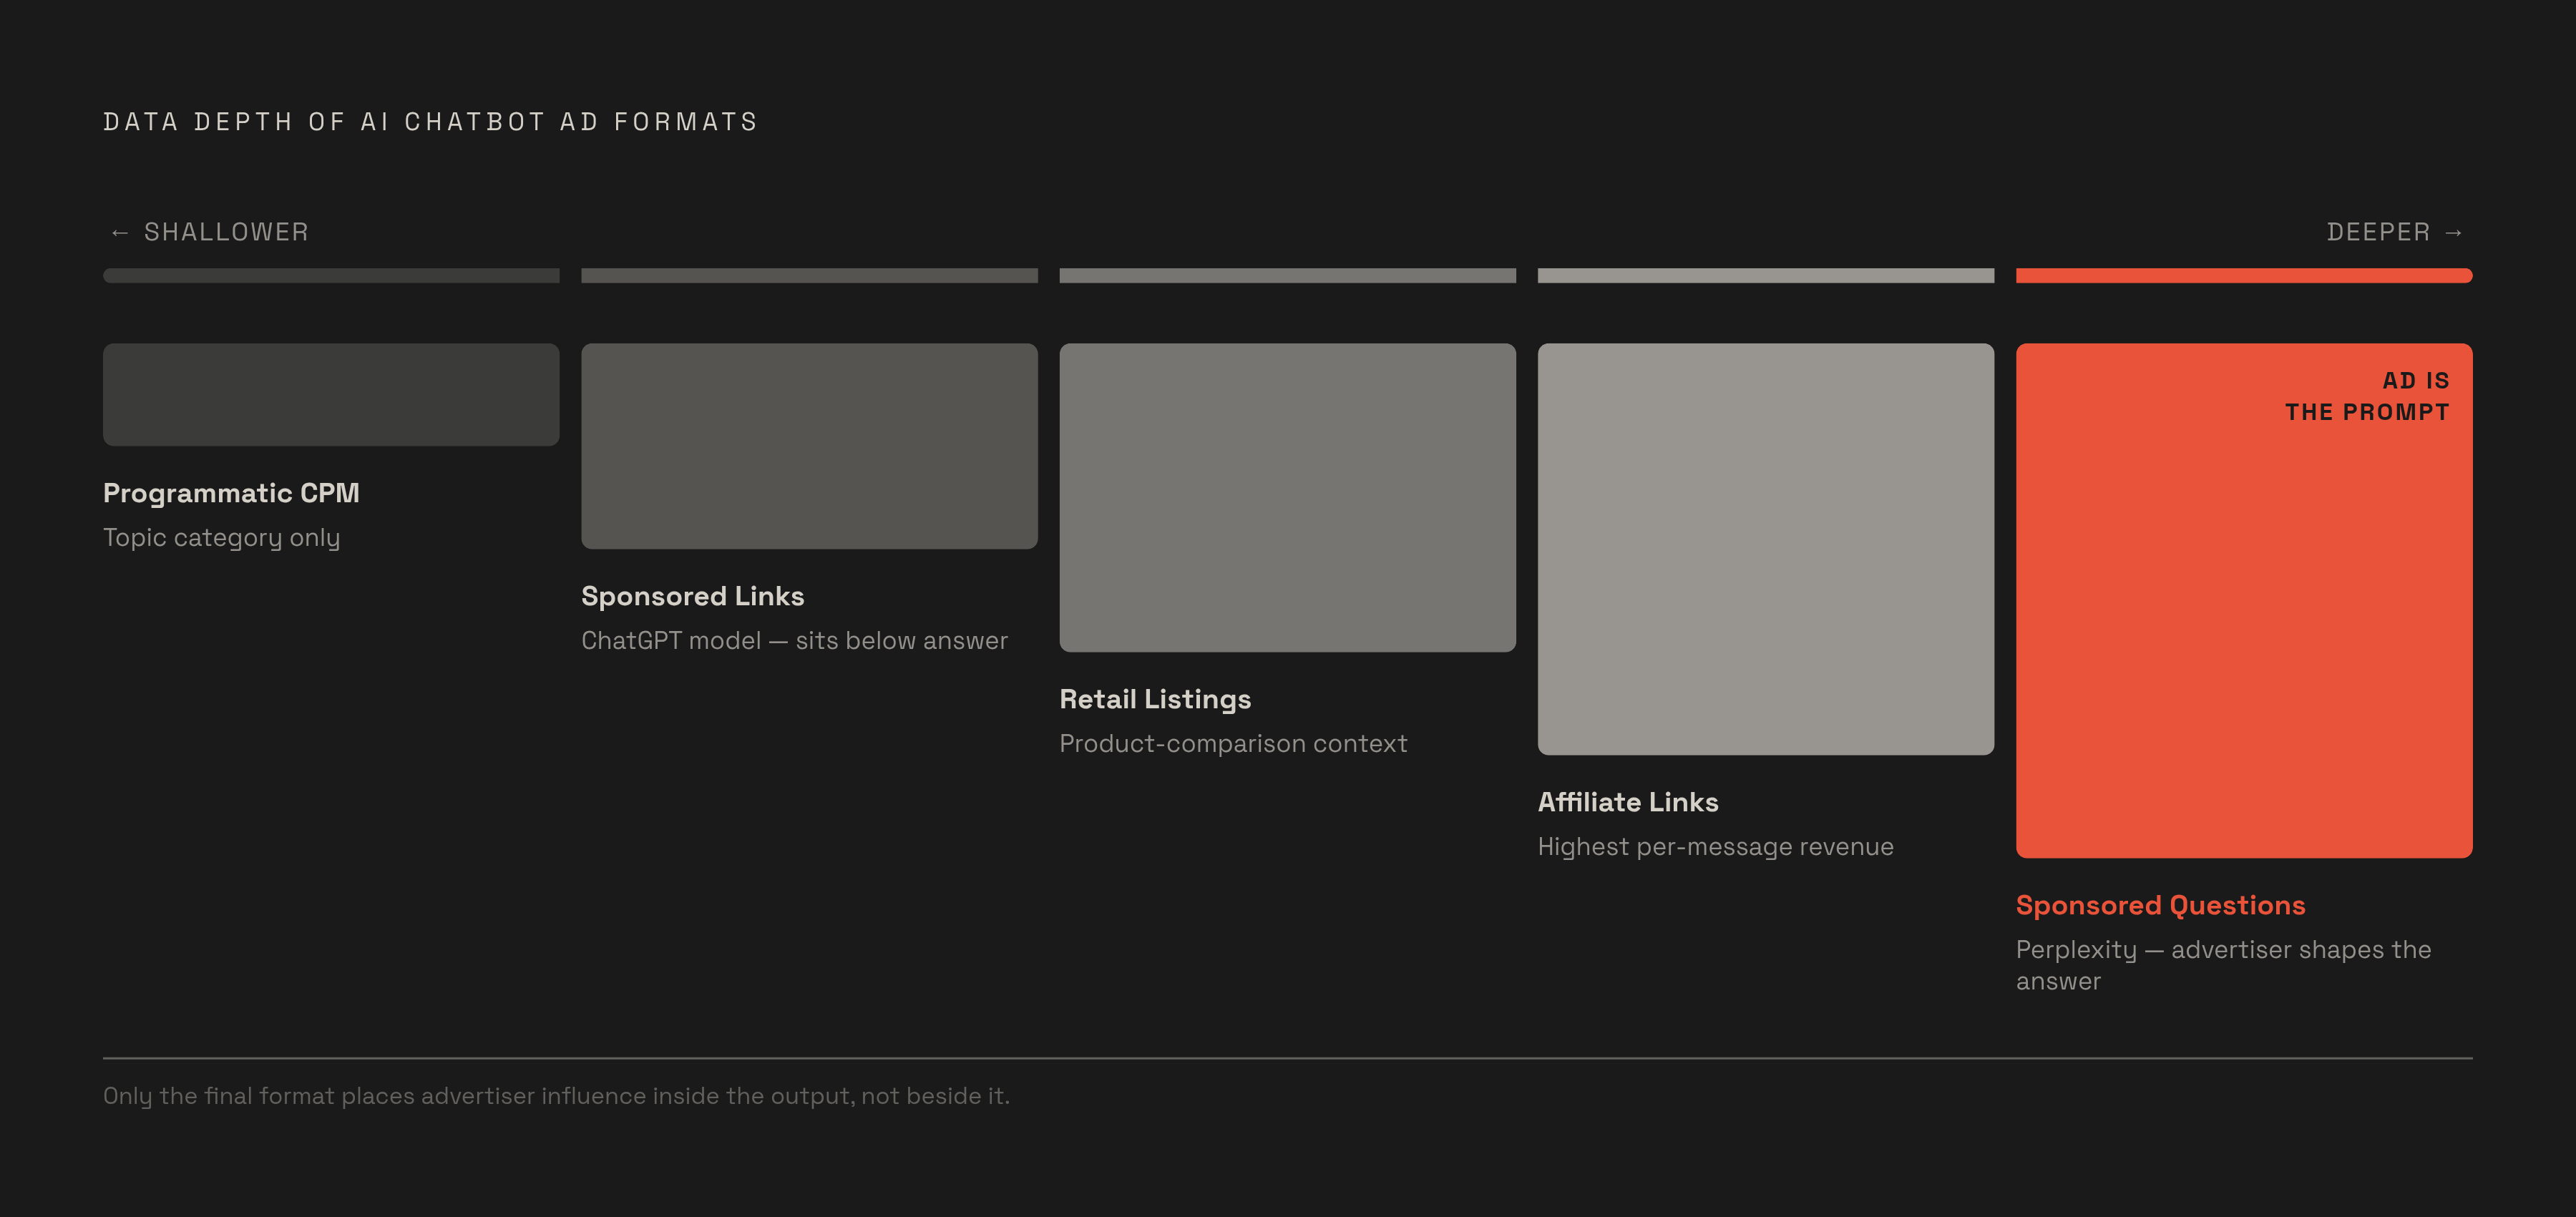Click the 'Shallower' axis label
The width and height of the screenshot is (2576, 1217).
click(210, 232)
